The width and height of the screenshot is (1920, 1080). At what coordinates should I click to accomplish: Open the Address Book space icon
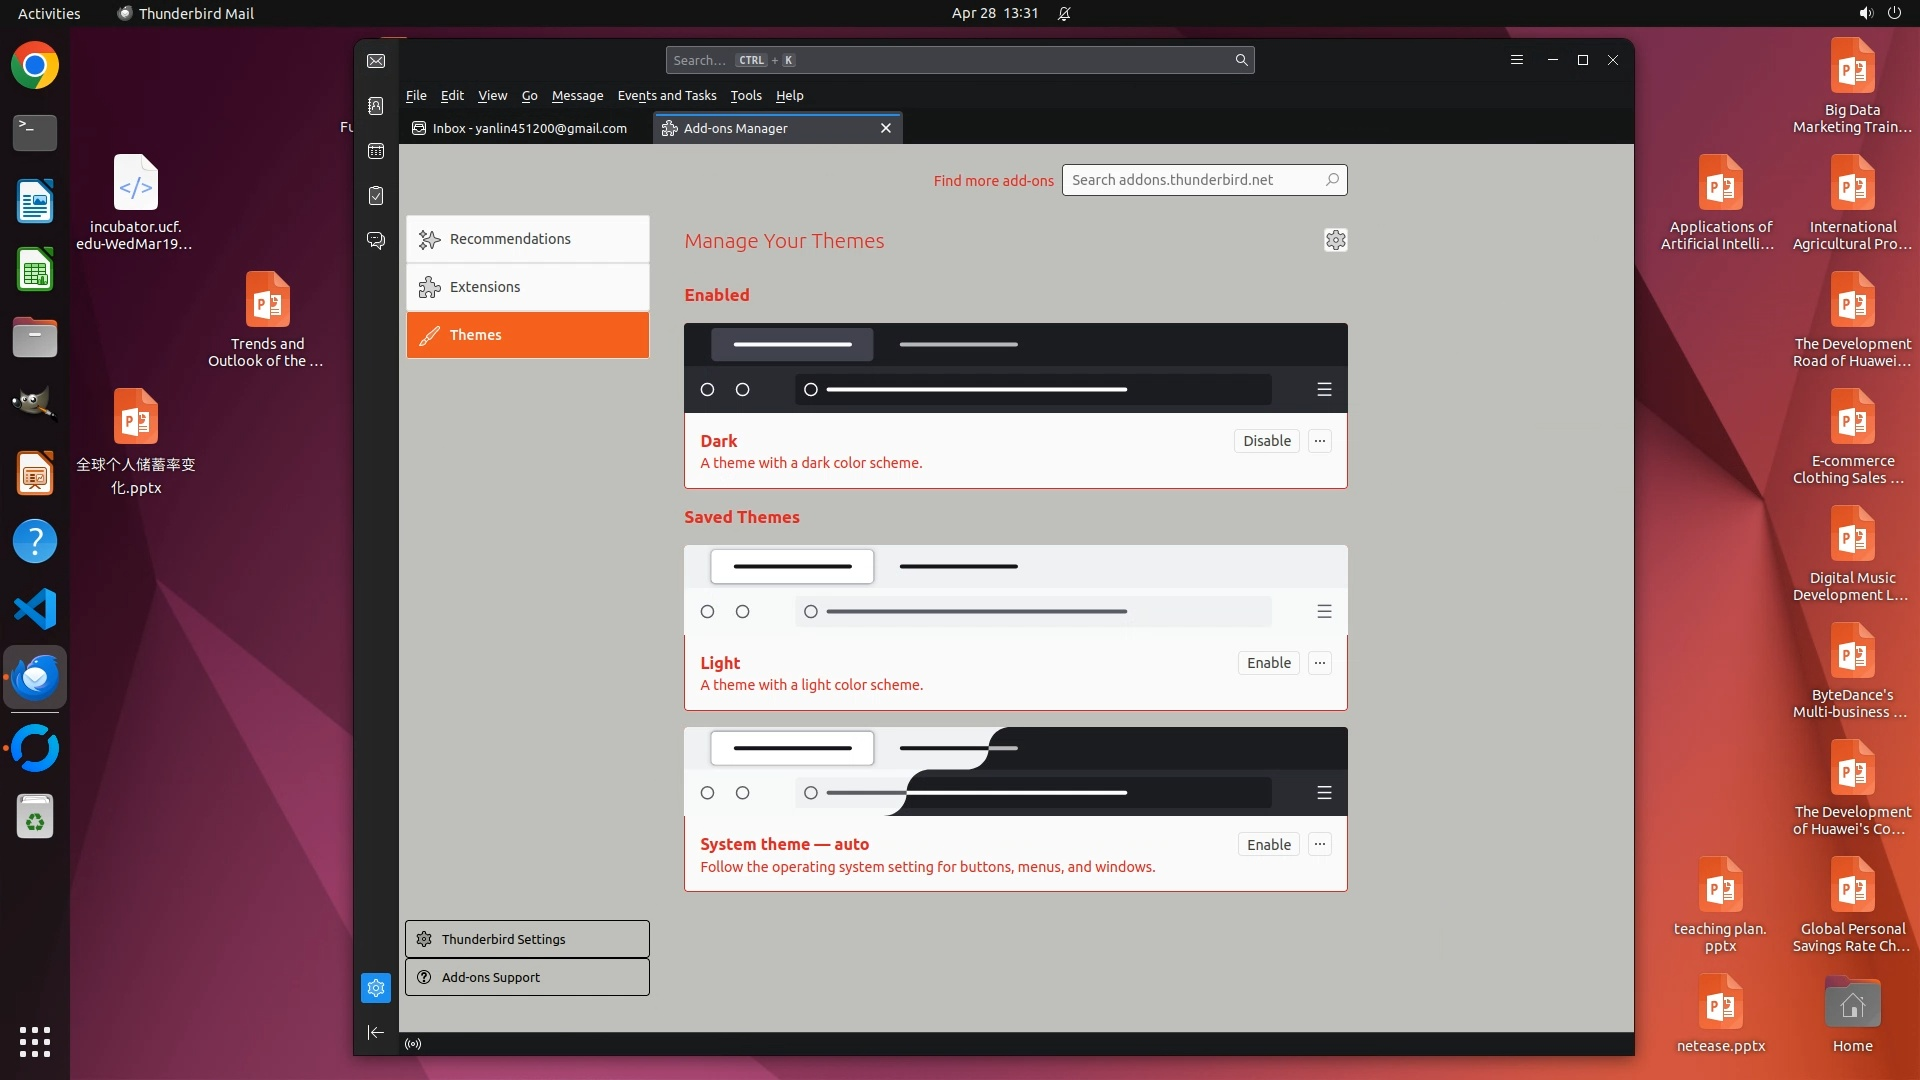(376, 106)
